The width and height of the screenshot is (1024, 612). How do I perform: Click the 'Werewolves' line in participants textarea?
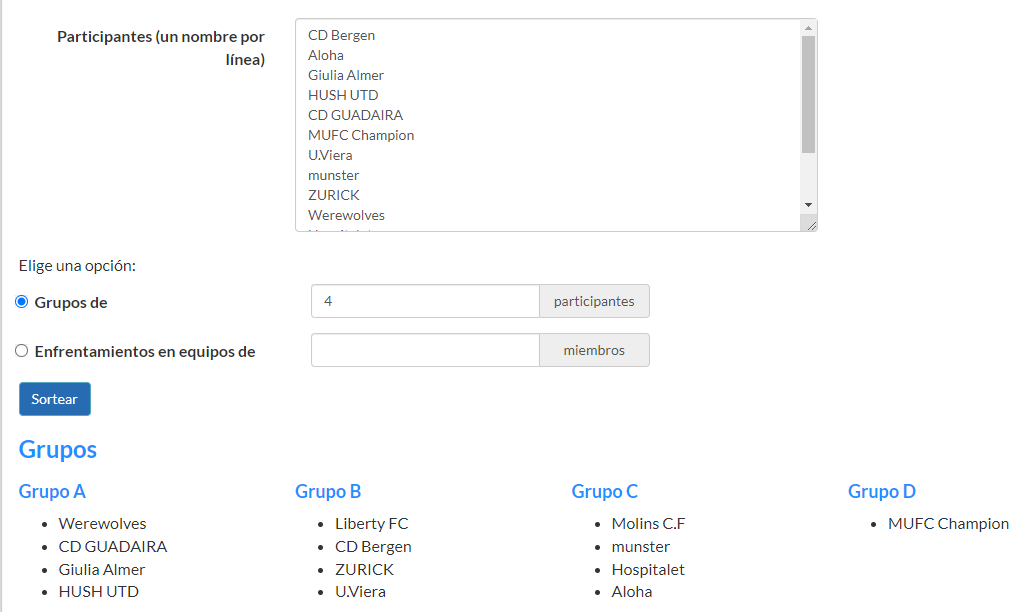pos(346,215)
